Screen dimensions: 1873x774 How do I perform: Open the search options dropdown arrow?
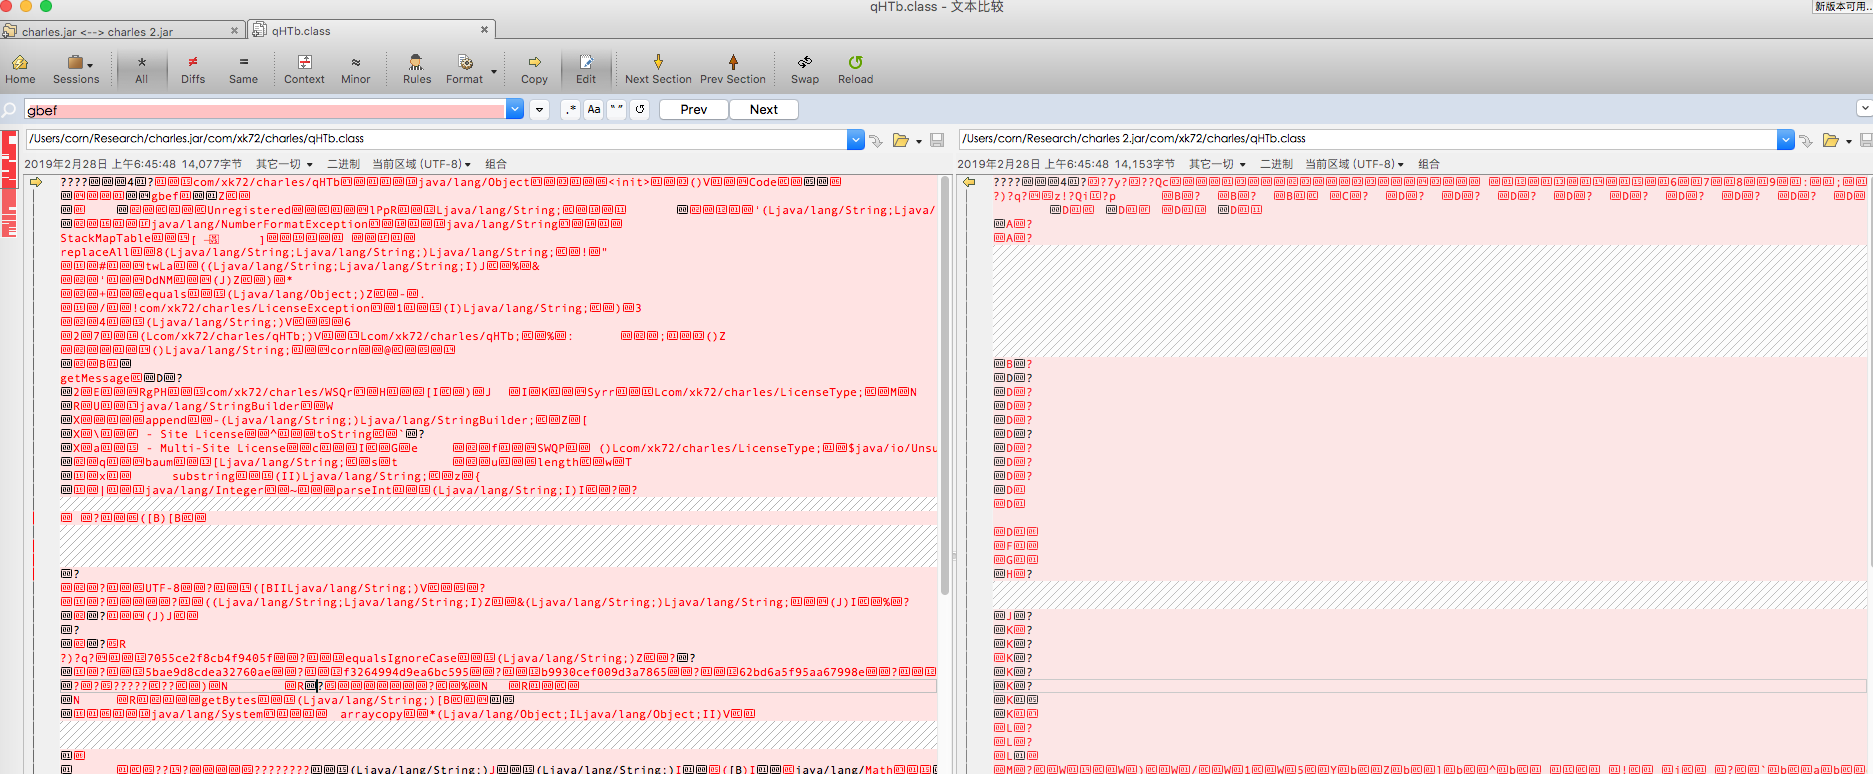pos(540,110)
